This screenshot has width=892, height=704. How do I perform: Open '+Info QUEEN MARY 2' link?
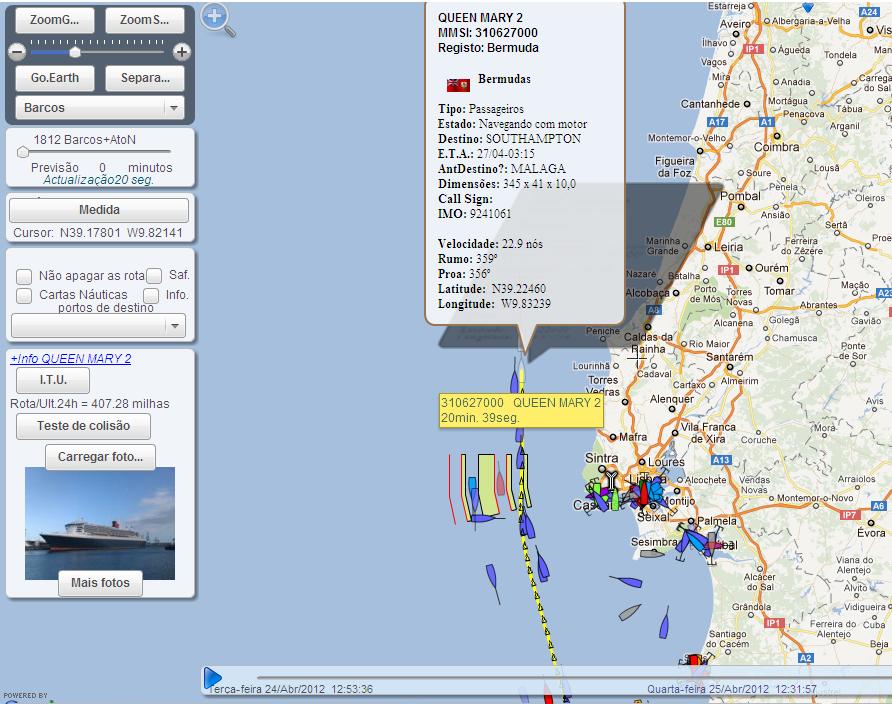click(x=71, y=359)
